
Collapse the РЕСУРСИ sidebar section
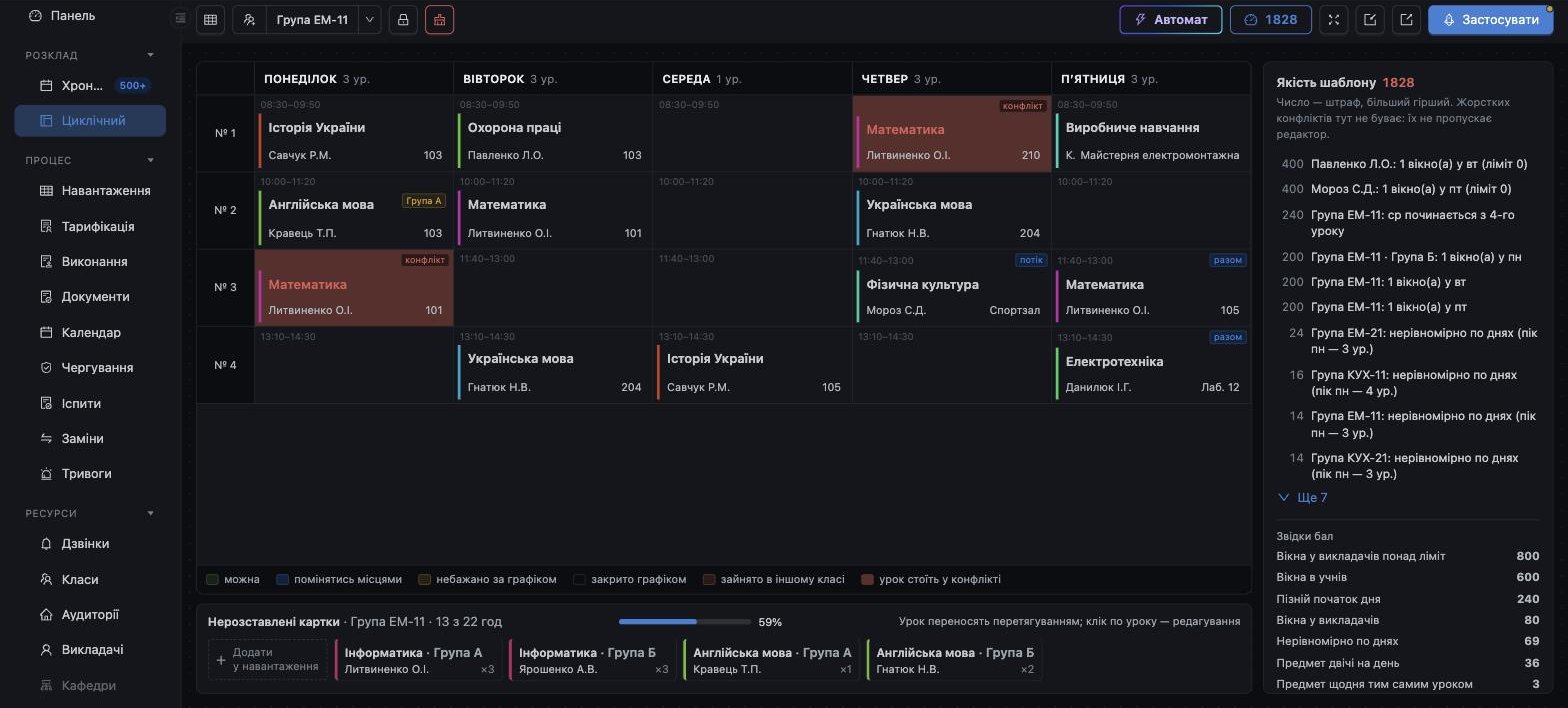pyautogui.click(x=151, y=513)
